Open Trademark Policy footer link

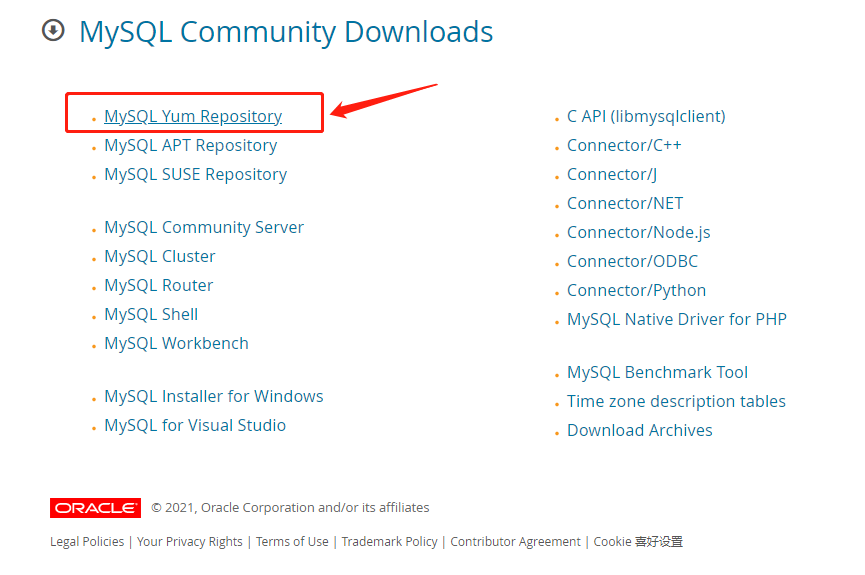(x=389, y=542)
